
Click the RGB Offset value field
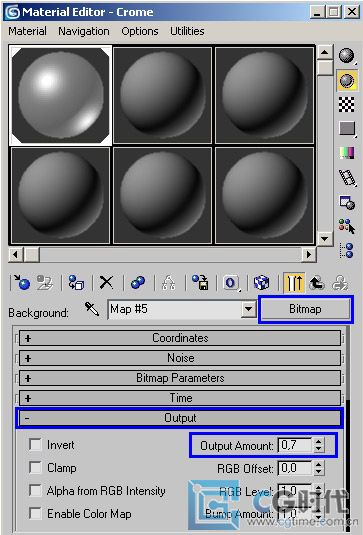(295, 468)
